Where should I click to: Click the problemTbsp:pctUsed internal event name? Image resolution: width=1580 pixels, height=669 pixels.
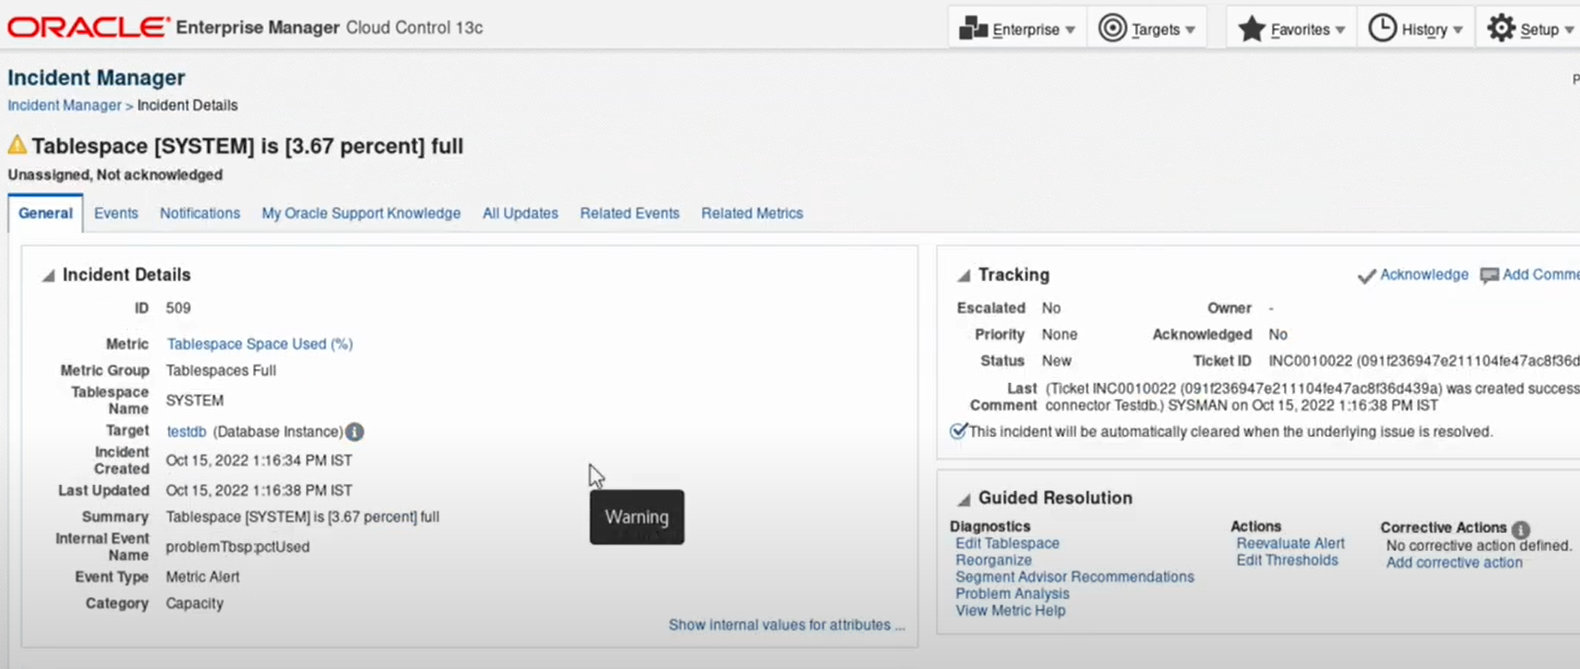238,547
